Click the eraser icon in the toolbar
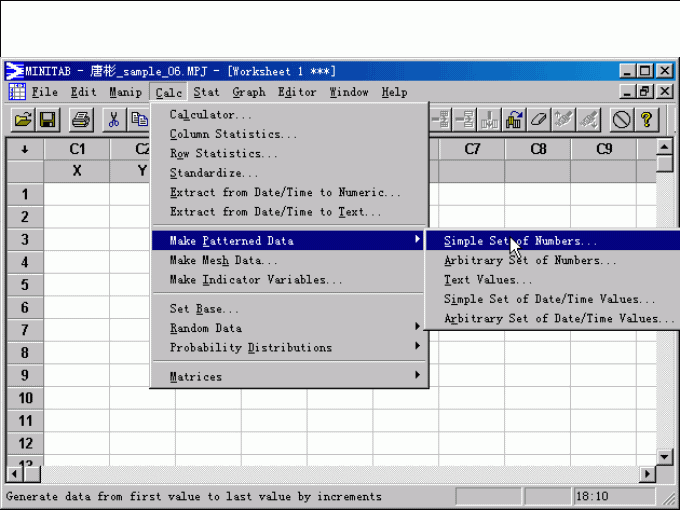 click(539, 120)
